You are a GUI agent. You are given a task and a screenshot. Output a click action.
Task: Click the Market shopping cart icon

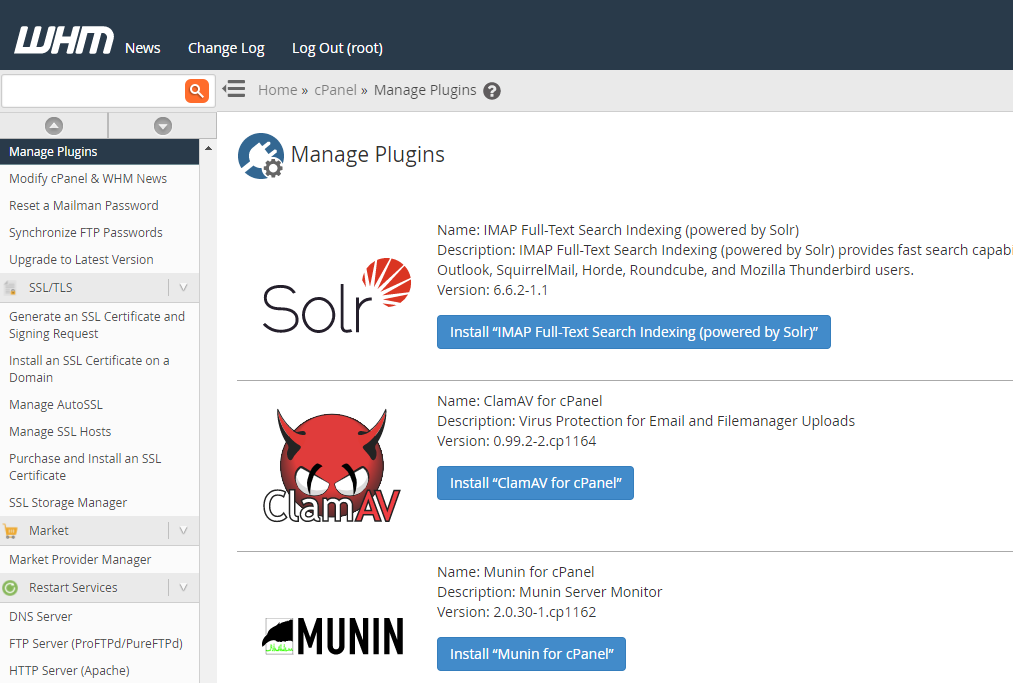tap(10, 531)
